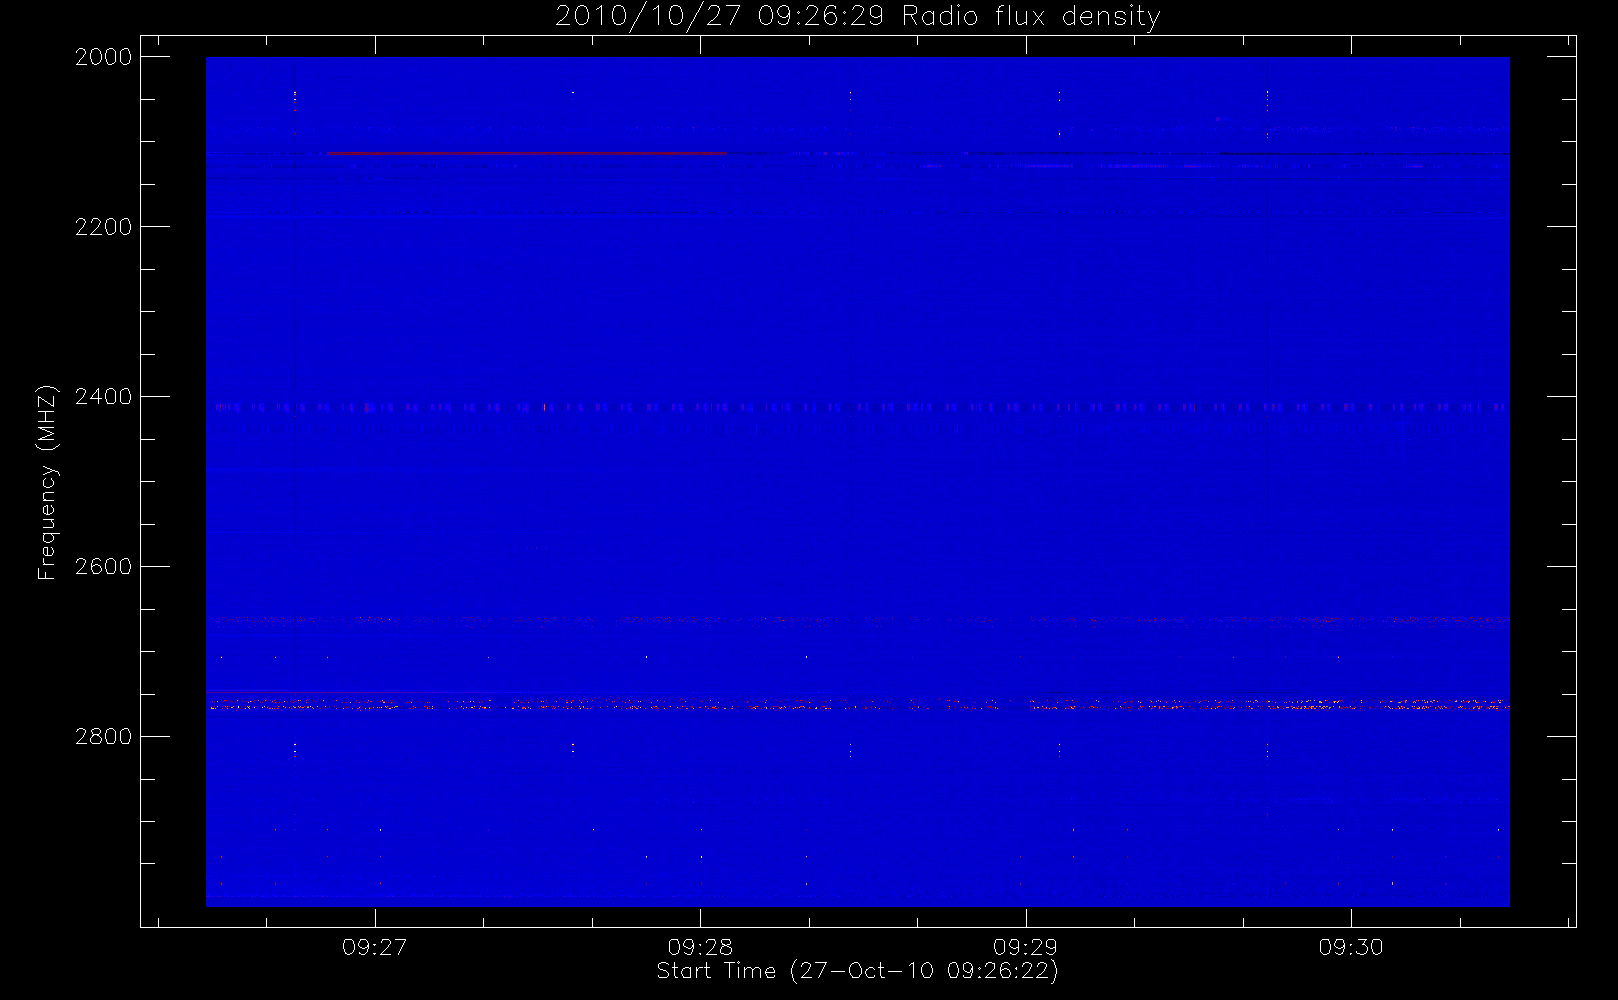
Task: Click the 09:27 time tick label
Action: 375,947
